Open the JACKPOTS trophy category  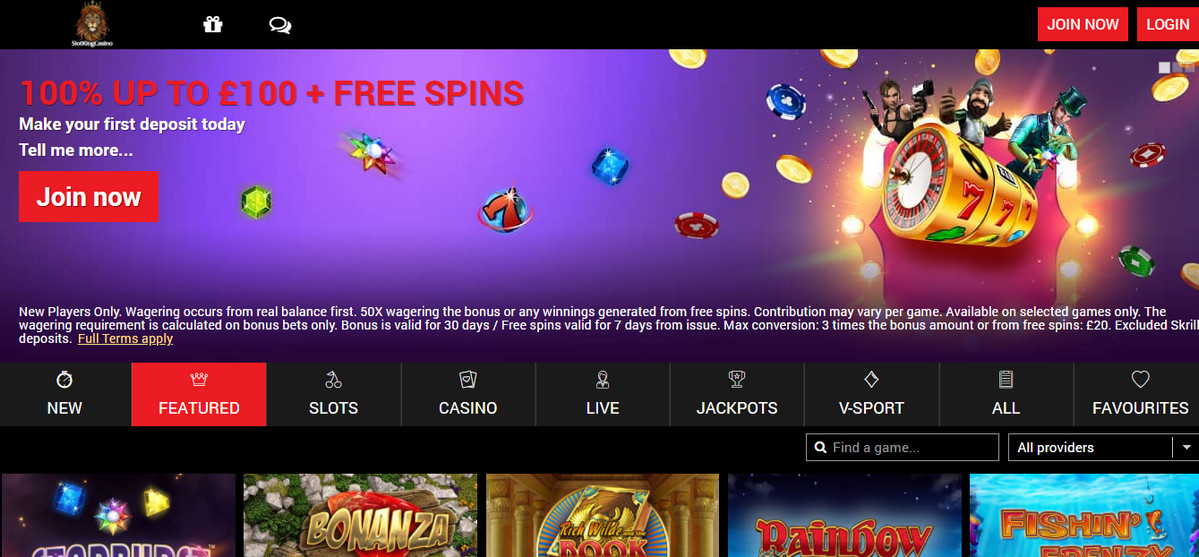point(737,394)
